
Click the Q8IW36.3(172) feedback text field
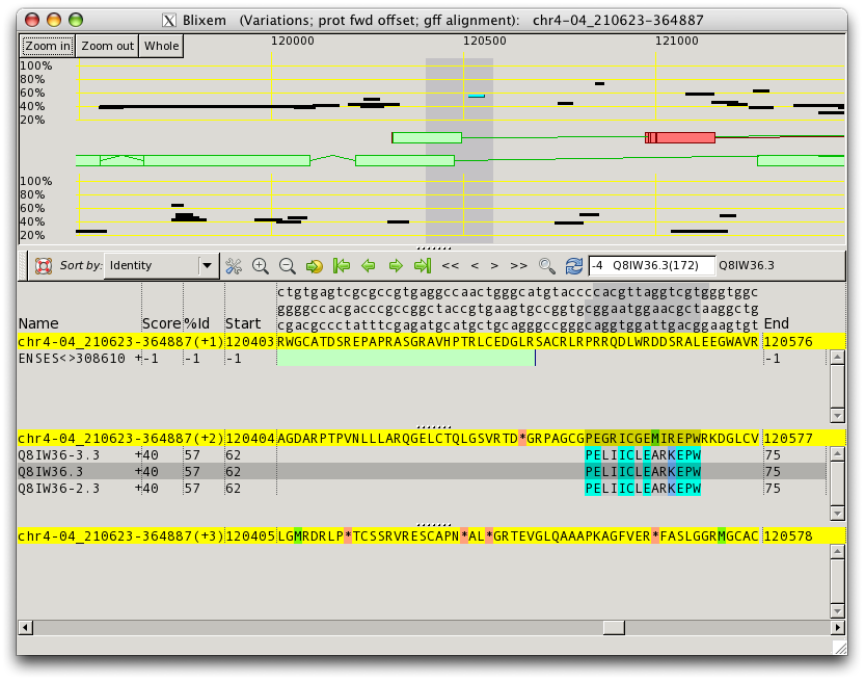(x=652, y=266)
